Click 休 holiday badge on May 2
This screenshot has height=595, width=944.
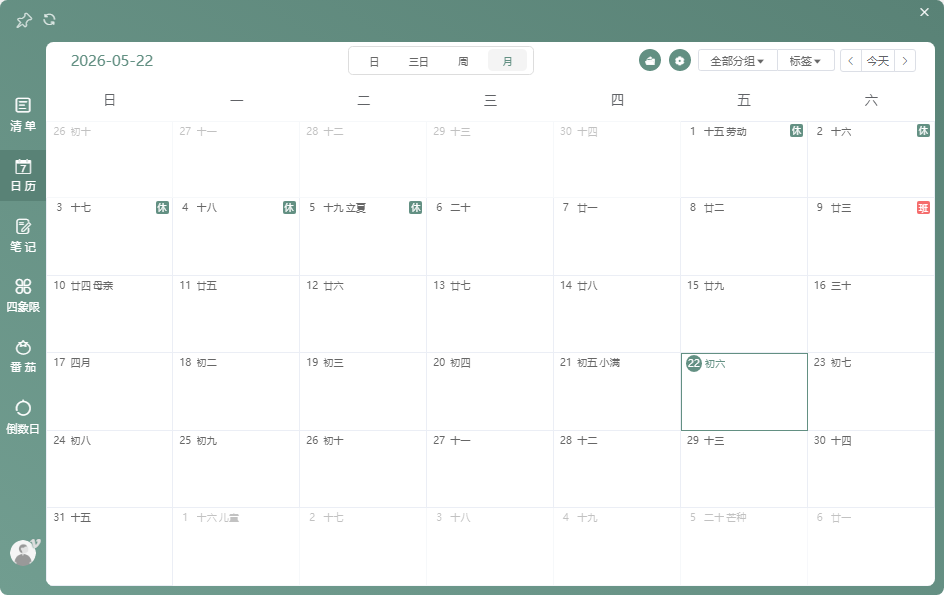[923, 131]
